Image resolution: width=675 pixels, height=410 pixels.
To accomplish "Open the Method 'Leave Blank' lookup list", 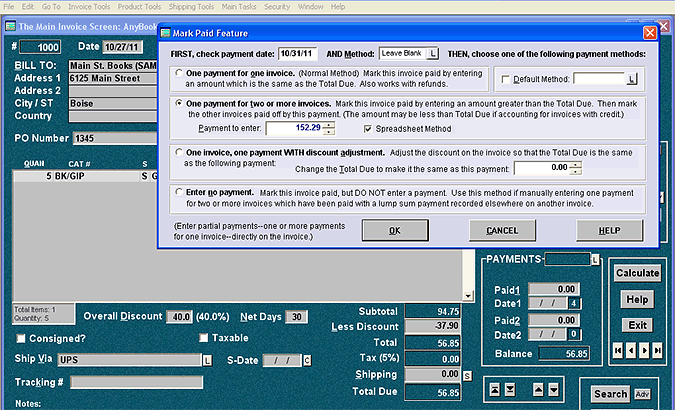I will (x=432, y=52).
